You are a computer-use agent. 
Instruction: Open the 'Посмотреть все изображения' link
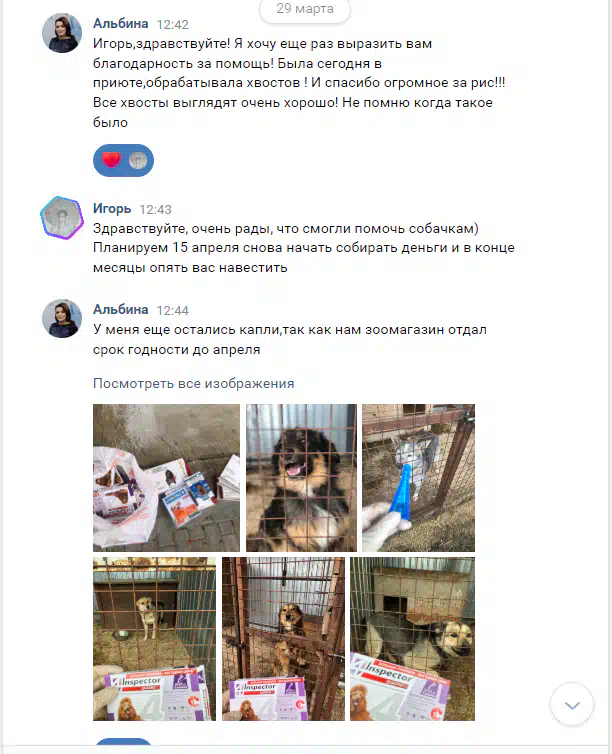click(x=193, y=383)
